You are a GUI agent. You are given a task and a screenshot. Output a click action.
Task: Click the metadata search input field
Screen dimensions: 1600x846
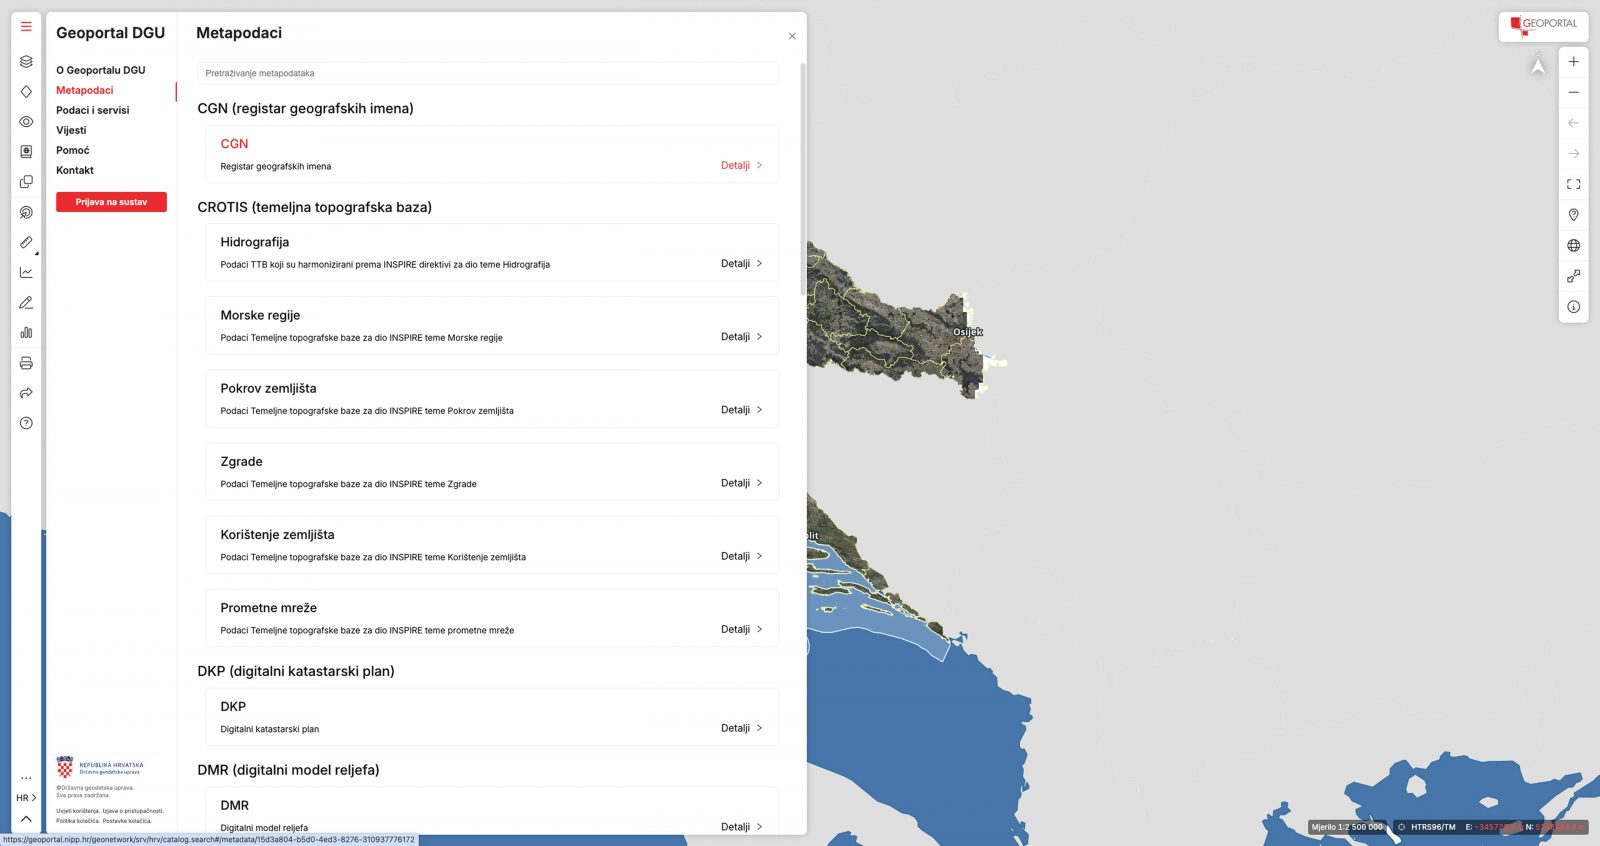click(x=488, y=73)
